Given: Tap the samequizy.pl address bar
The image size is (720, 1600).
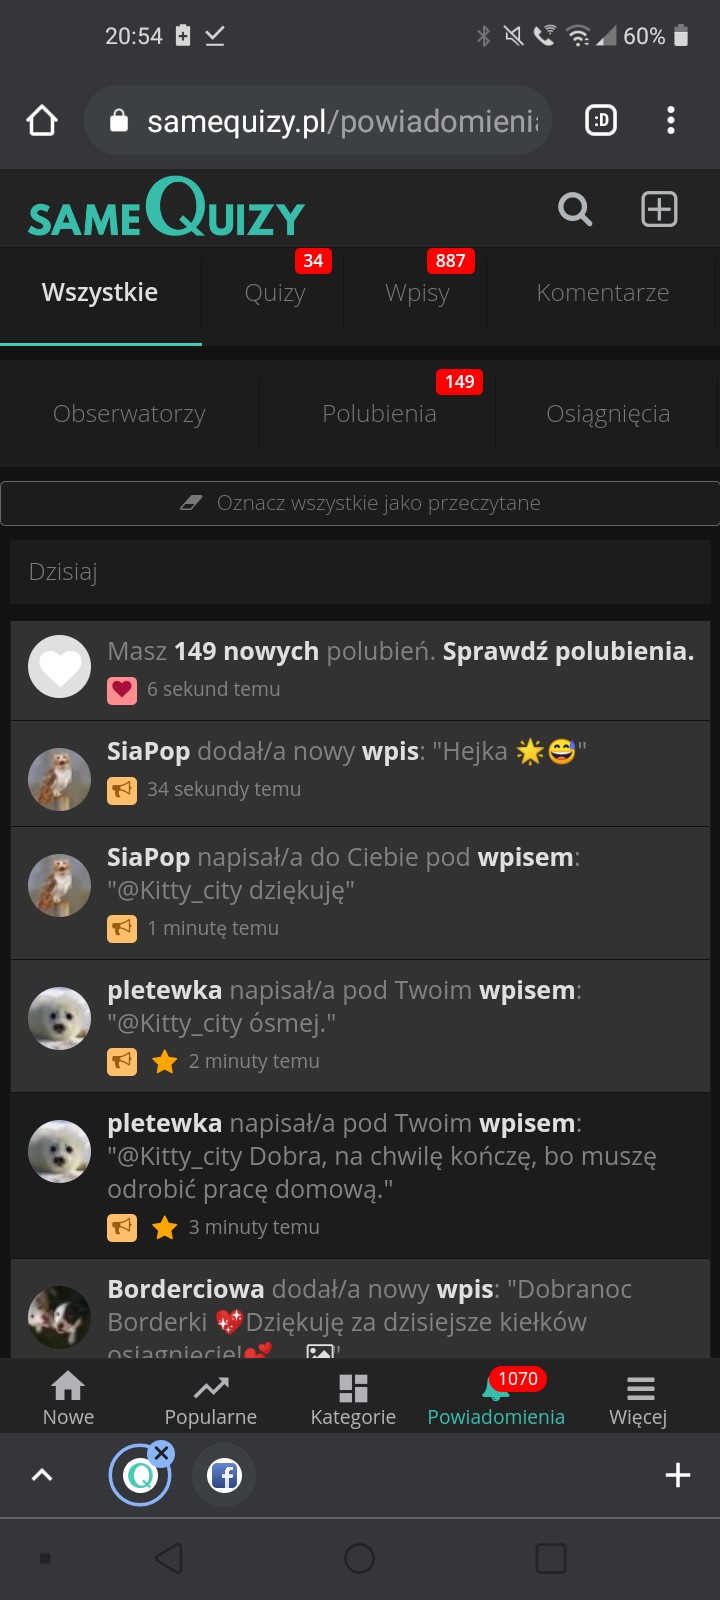Looking at the screenshot, I should (x=318, y=121).
